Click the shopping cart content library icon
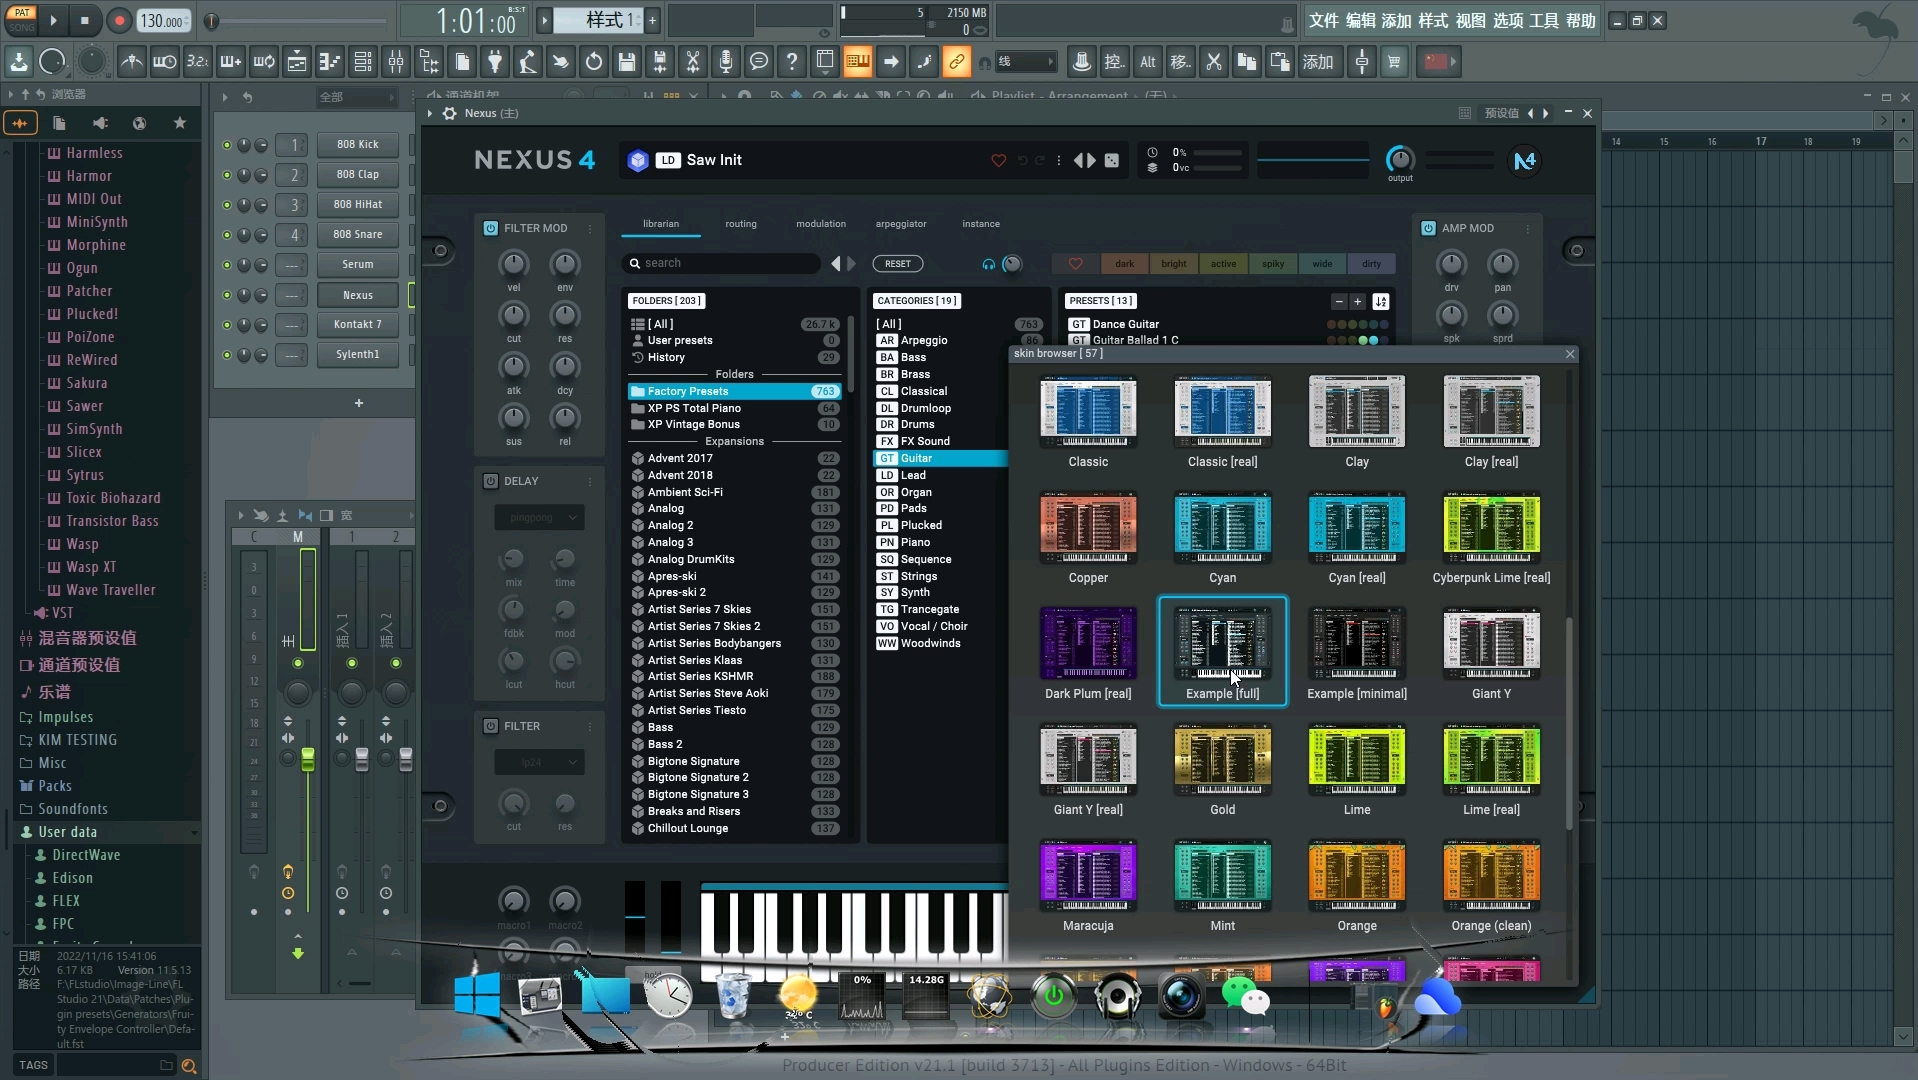 (x=1394, y=62)
